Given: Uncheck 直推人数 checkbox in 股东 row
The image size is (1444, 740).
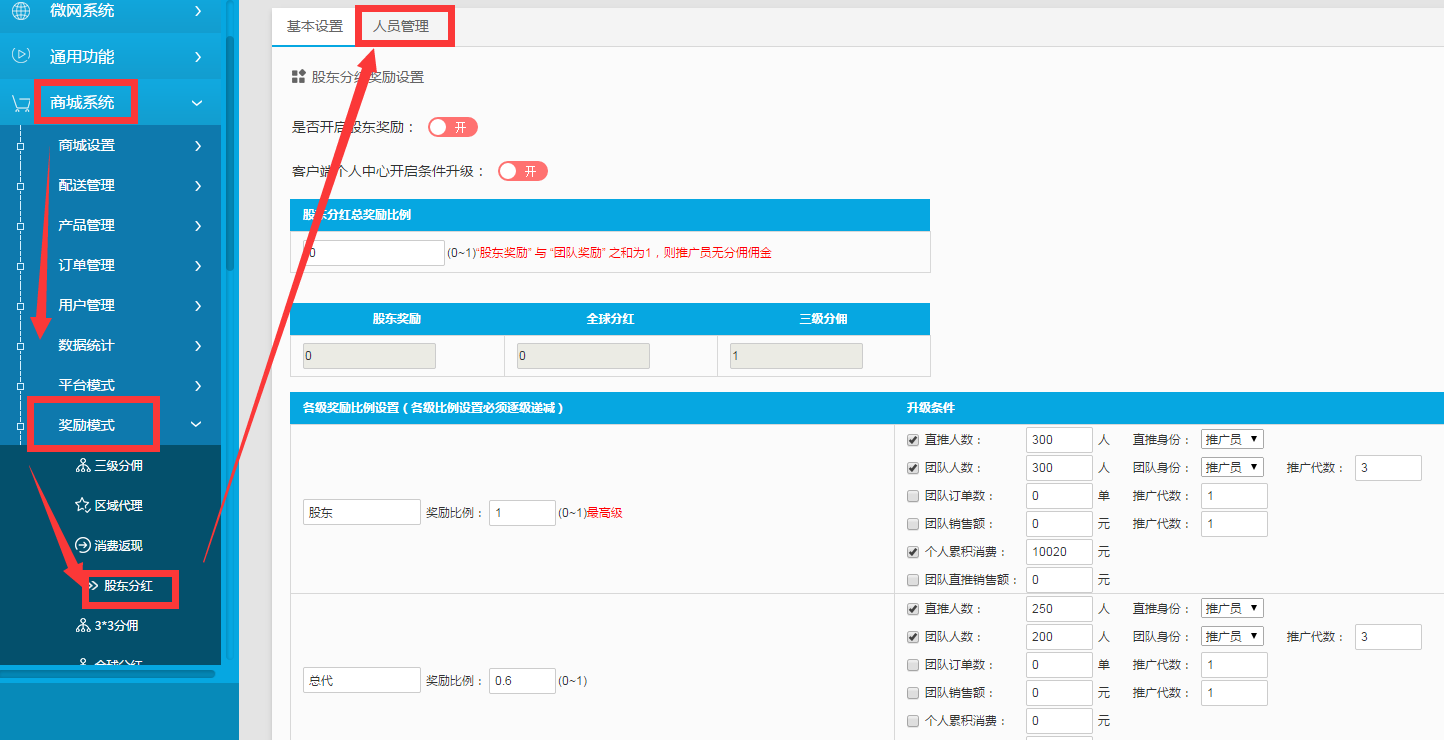Looking at the screenshot, I should tap(913, 440).
